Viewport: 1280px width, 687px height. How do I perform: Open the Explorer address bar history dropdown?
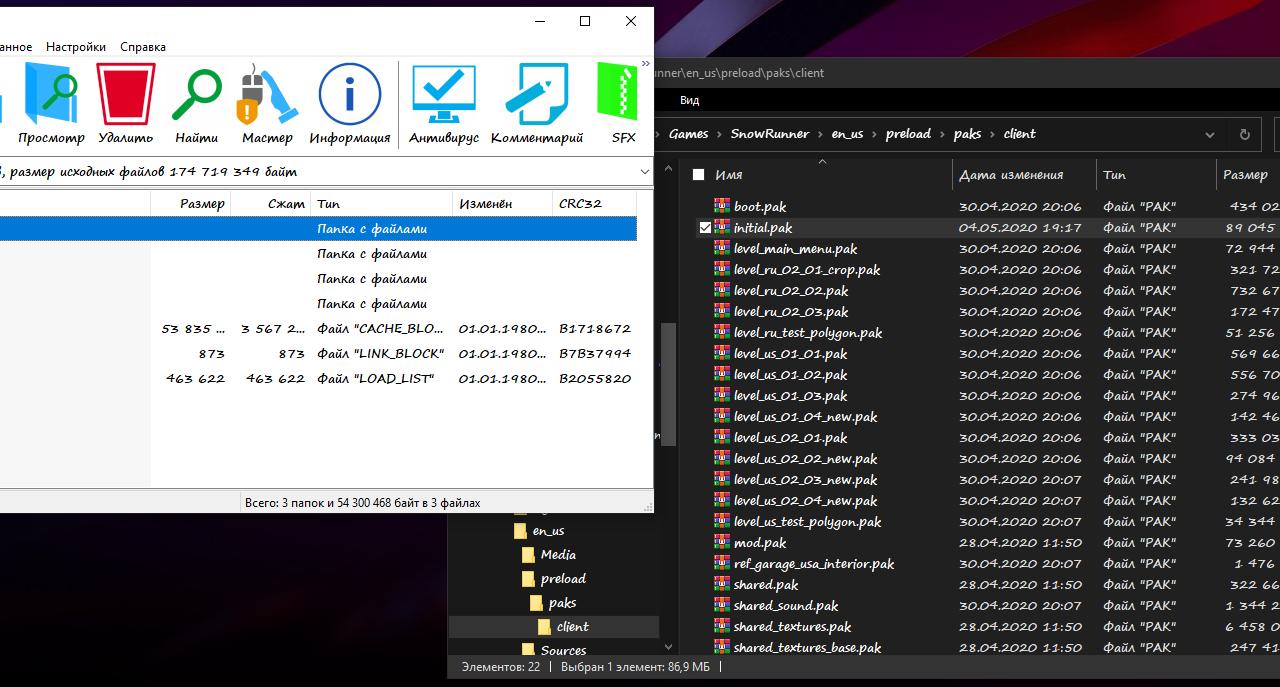[x=1210, y=134]
